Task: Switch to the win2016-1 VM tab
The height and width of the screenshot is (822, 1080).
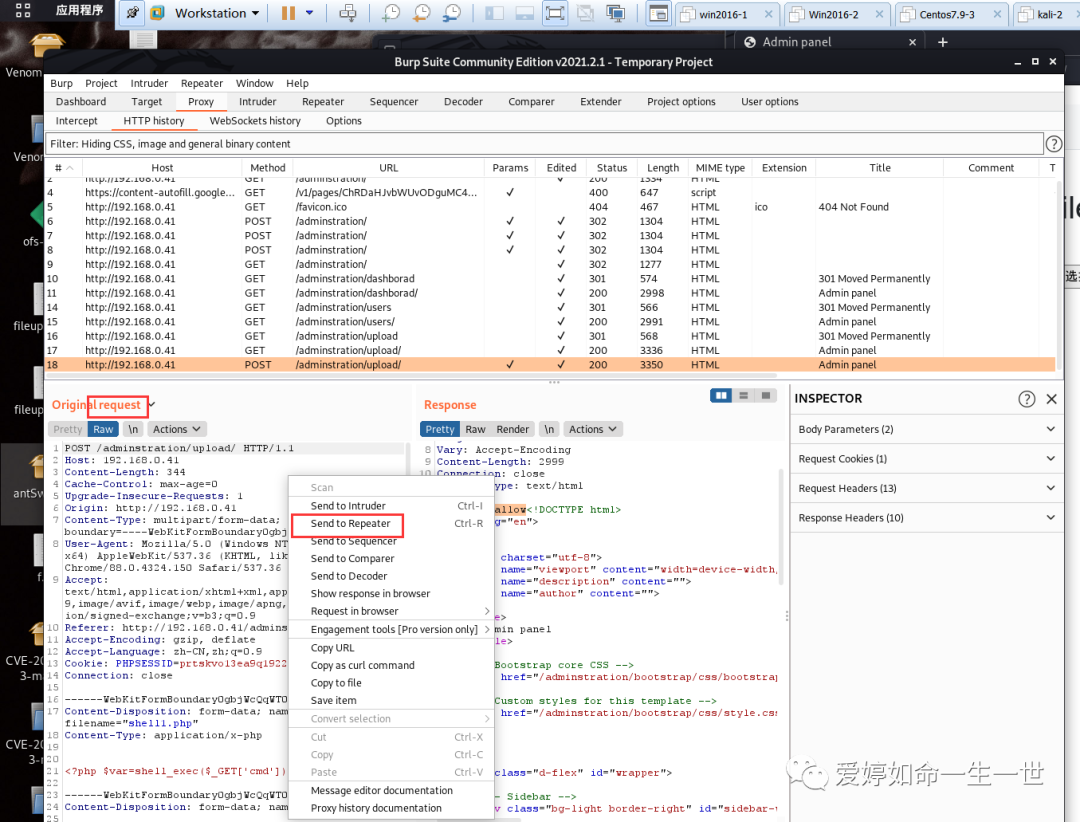Action: (725, 14)
